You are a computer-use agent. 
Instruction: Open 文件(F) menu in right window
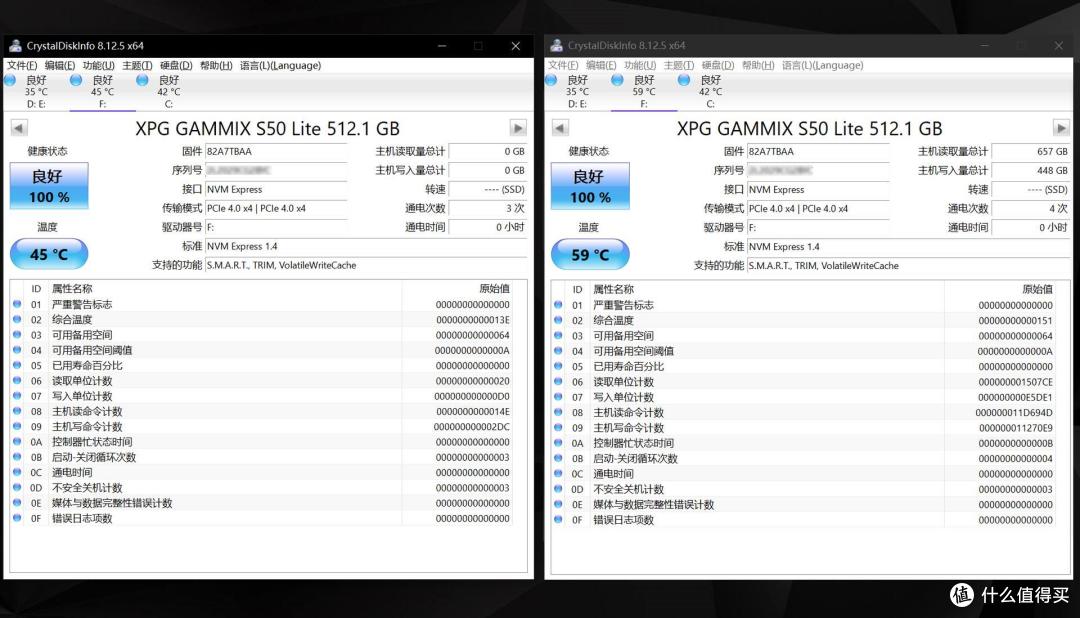563,65
